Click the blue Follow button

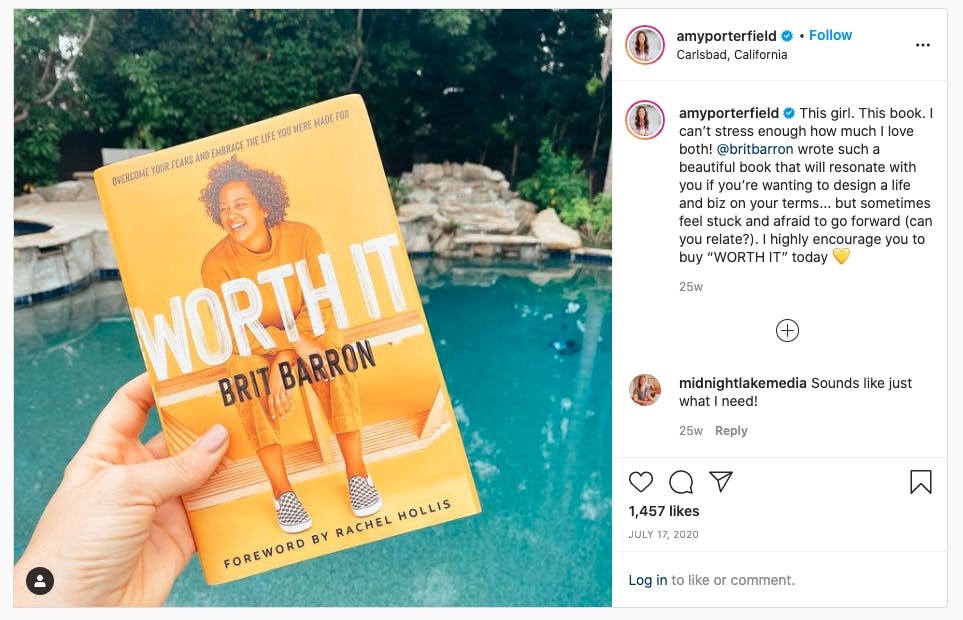(x=830, y=35)
